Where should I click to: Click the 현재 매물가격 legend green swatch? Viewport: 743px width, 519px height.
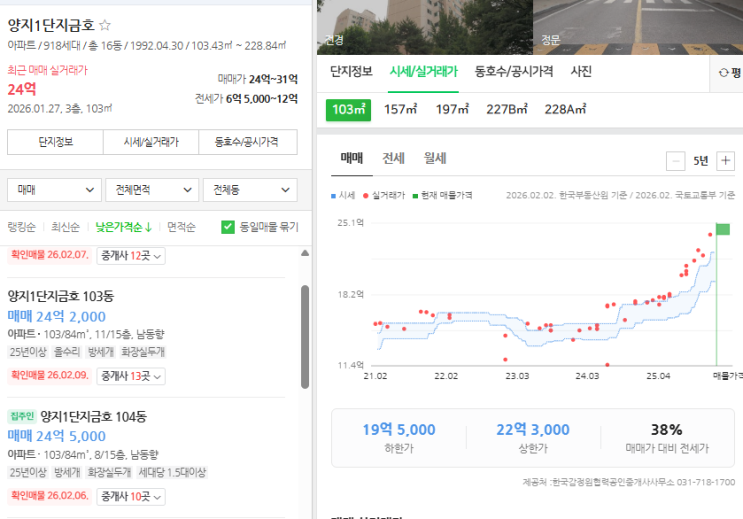click(x=415, y=196)
